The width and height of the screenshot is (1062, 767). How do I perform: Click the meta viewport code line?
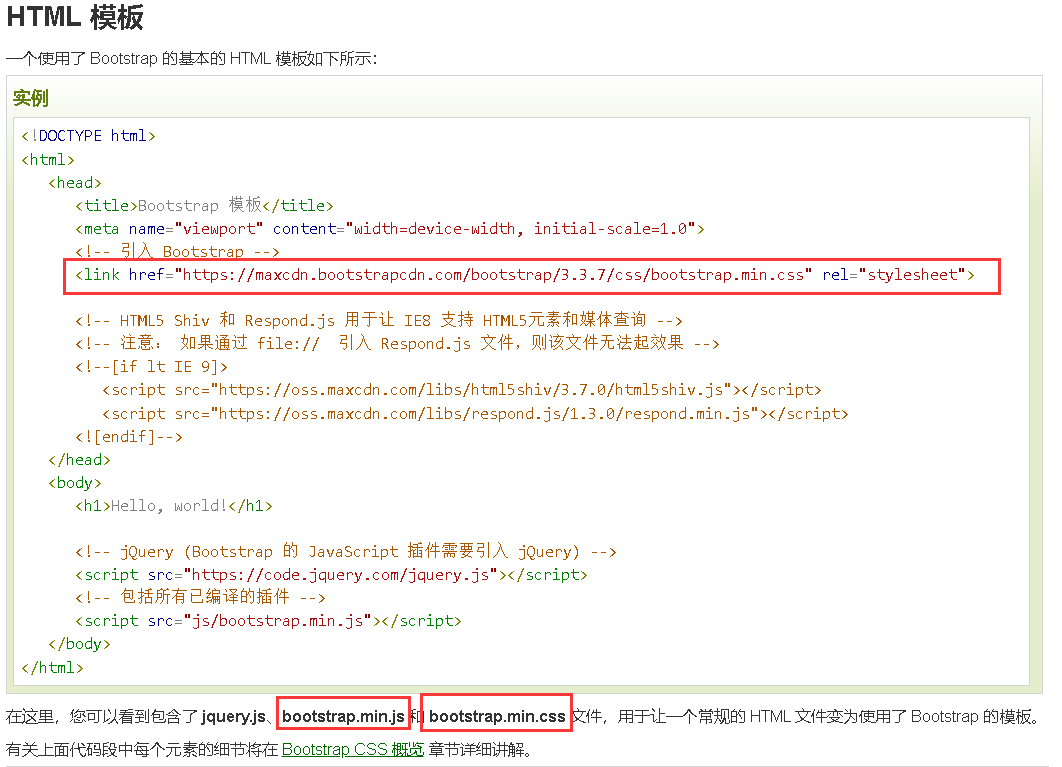click(390, 229)
